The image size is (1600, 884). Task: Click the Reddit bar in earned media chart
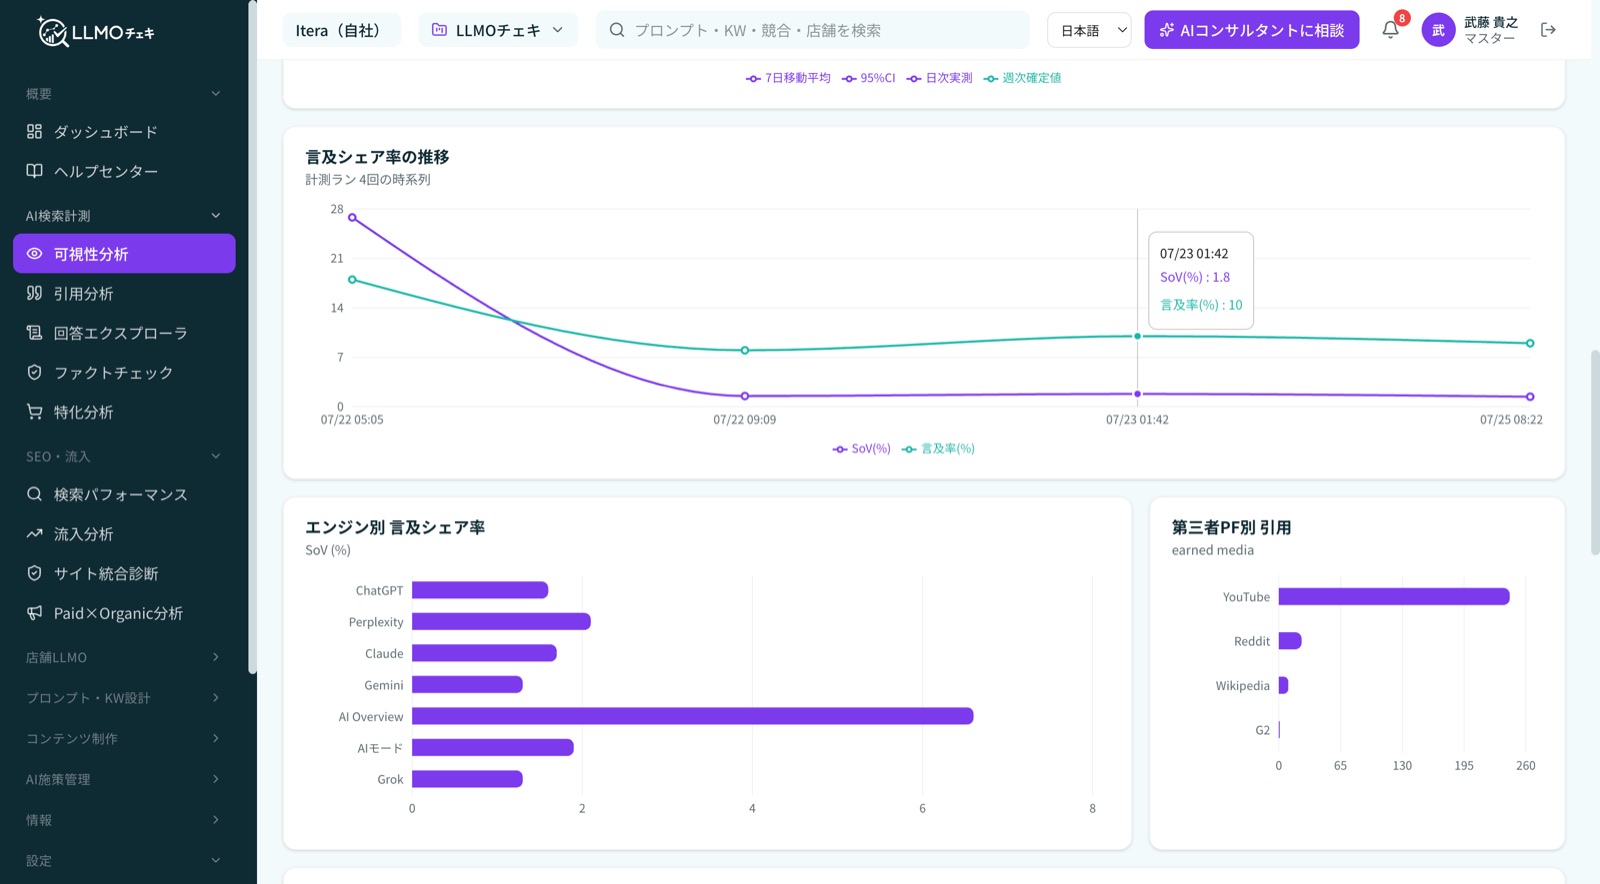(1290, 641)
